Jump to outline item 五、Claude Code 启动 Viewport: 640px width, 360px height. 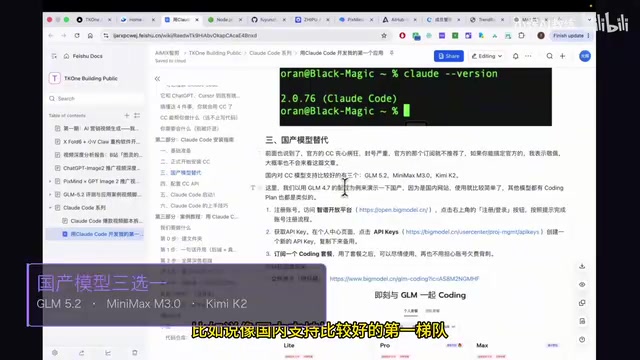pyautogui.click(x=188, y=195)
